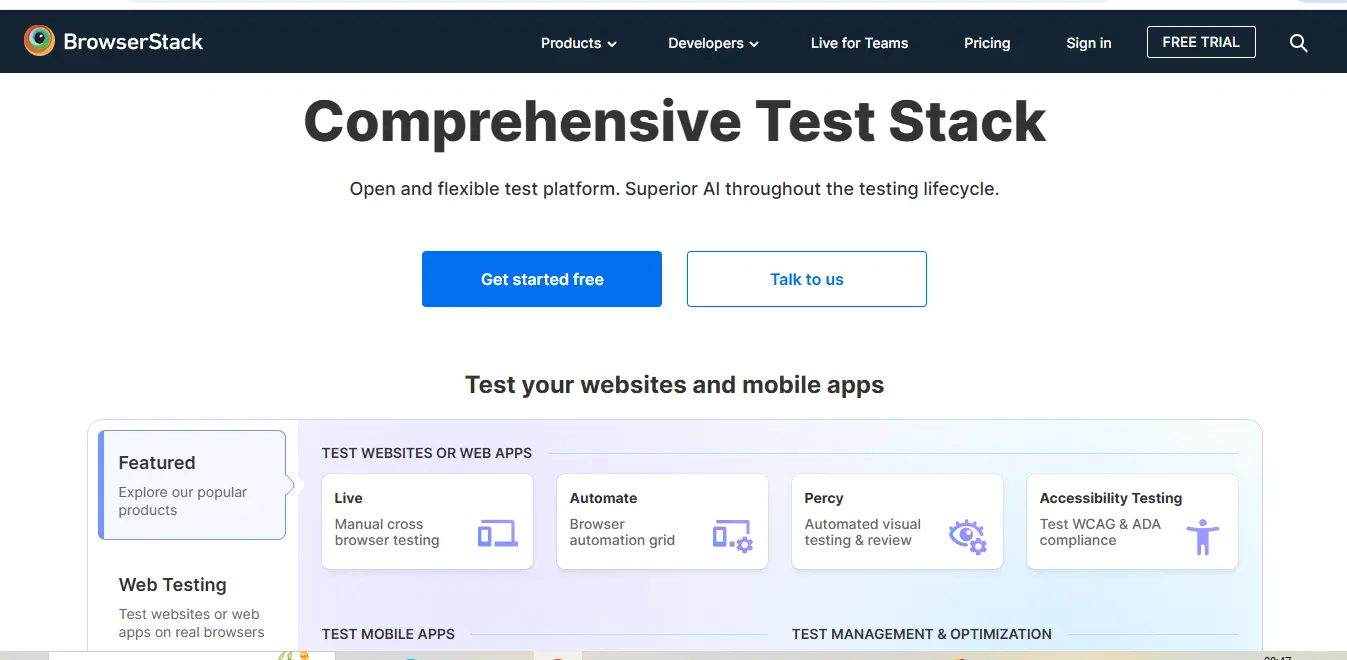1347x660 pixels.
Task: Click the Sign in link
Action: coord(1088,43)
